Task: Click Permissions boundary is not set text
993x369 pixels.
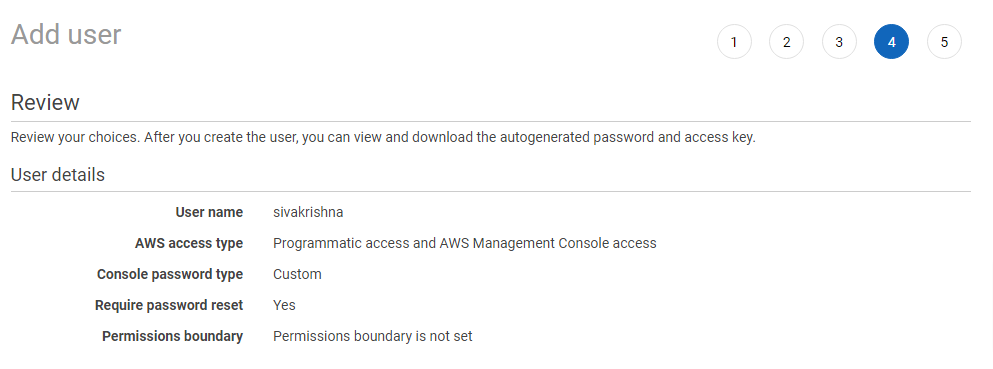Action: pyautogui.click(x=372, y=336)
